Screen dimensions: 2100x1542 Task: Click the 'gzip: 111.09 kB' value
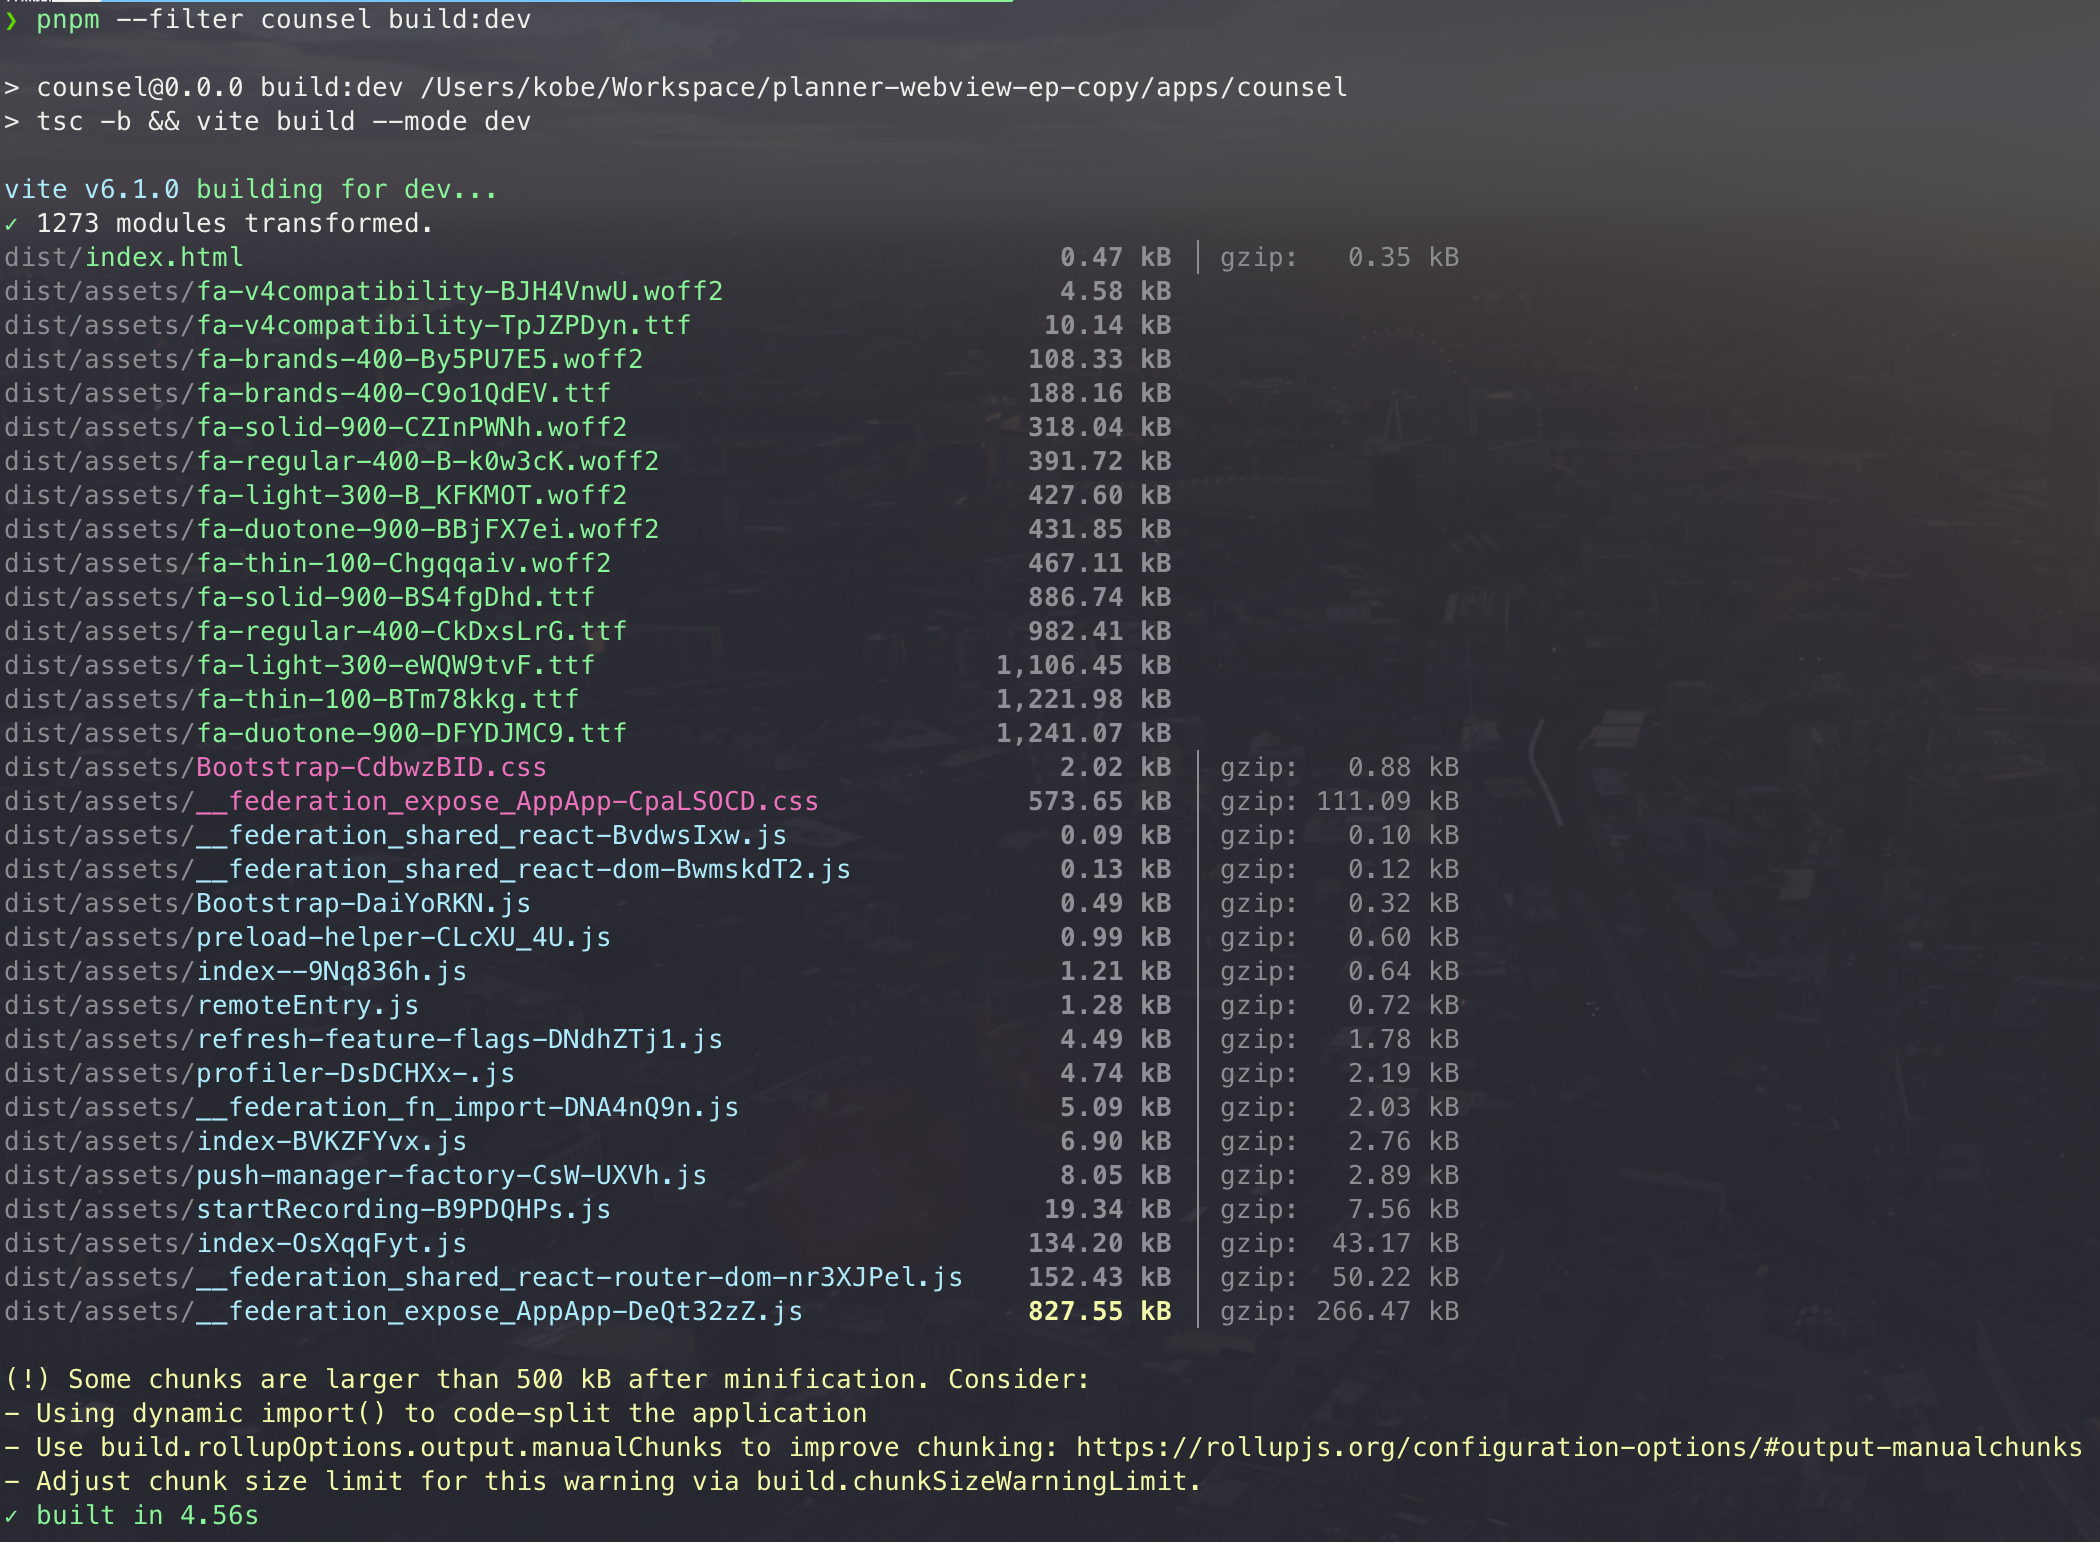[1340, 802]
